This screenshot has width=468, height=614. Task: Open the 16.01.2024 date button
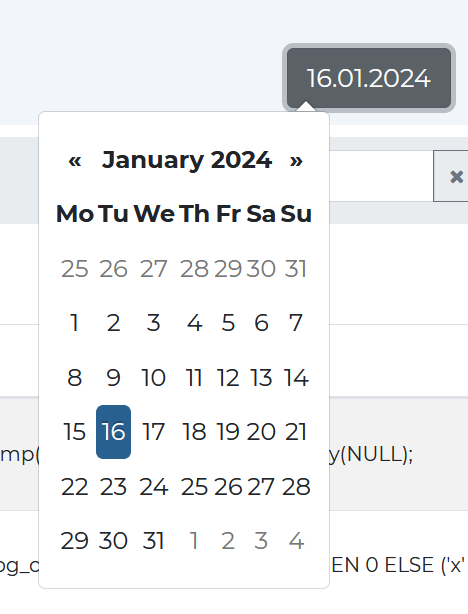[369, 78]
